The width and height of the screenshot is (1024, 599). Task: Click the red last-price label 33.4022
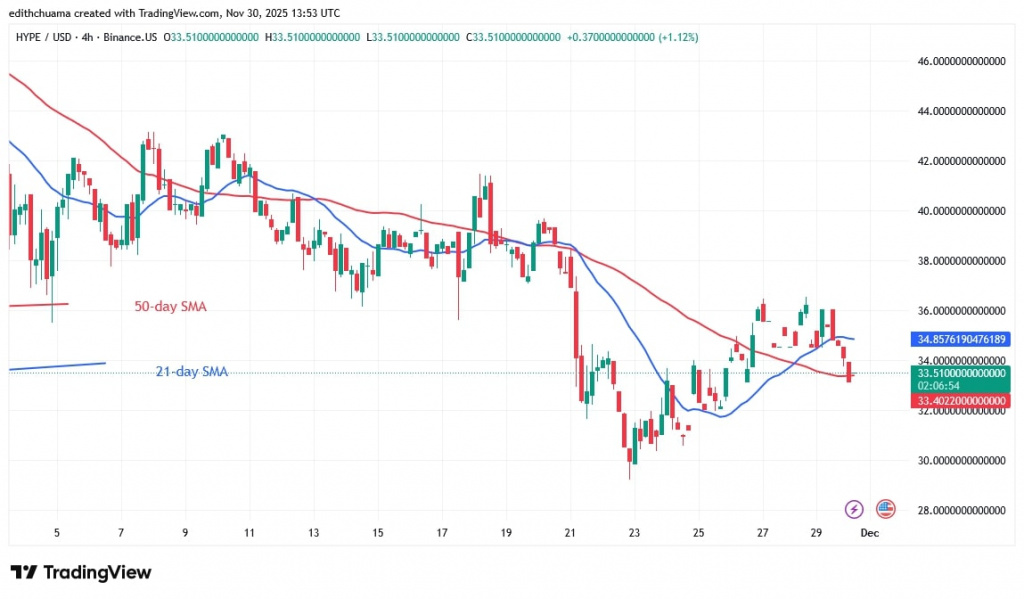tap(960, 399)
